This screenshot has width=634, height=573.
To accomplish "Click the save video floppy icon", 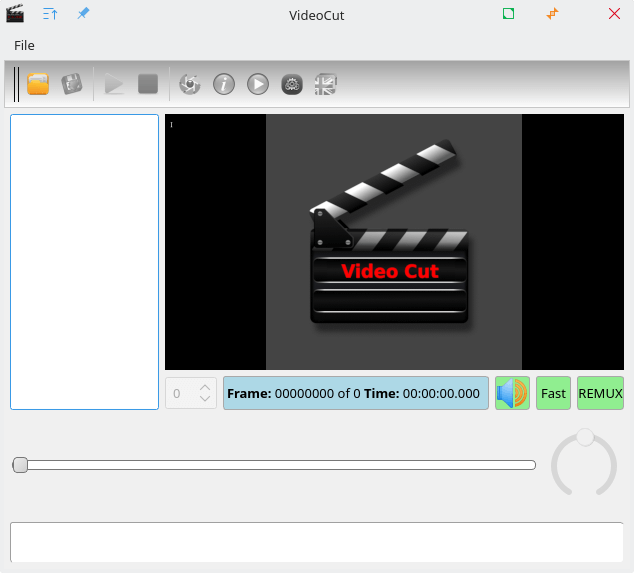I will pyautogui.click(x=72, y=84).
